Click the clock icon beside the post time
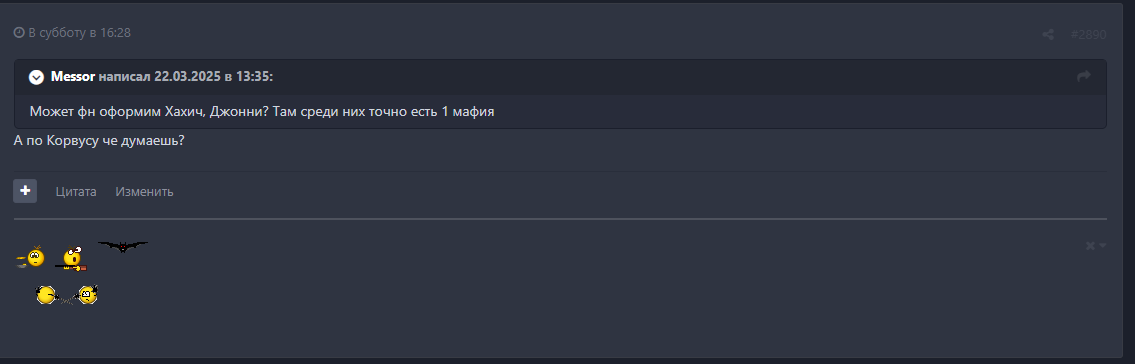The height and width of the screenshot is (364, 1135). (x=19, y=33)
